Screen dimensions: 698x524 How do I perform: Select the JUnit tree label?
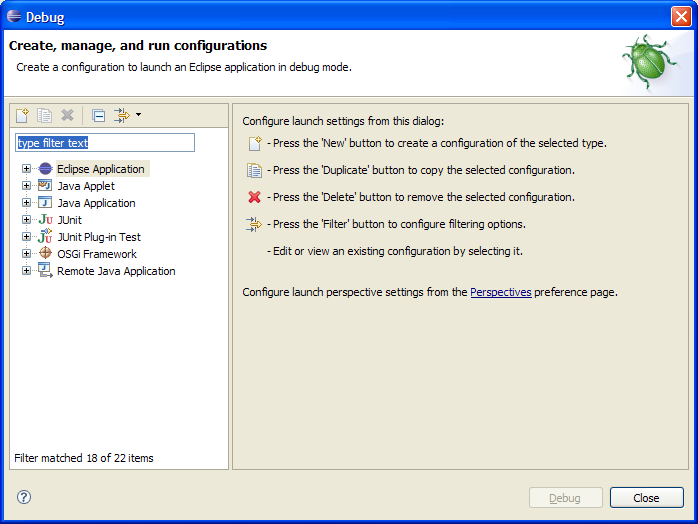click(x=69, y=220)
